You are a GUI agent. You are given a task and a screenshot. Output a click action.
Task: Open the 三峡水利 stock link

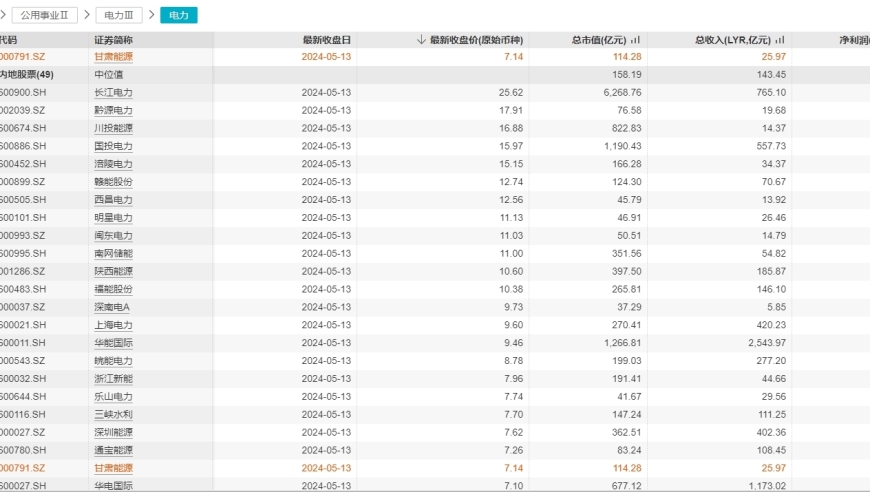(x=113, y=414)
